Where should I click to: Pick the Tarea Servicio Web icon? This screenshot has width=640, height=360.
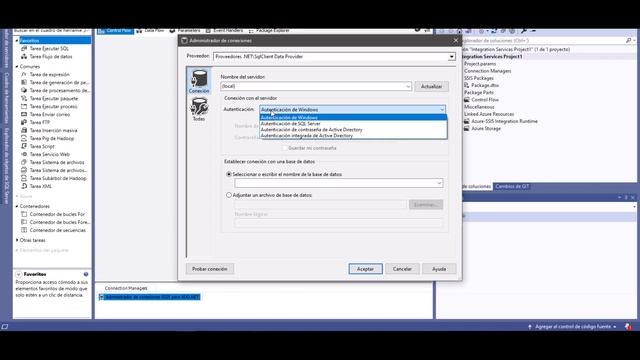point(24,154)
